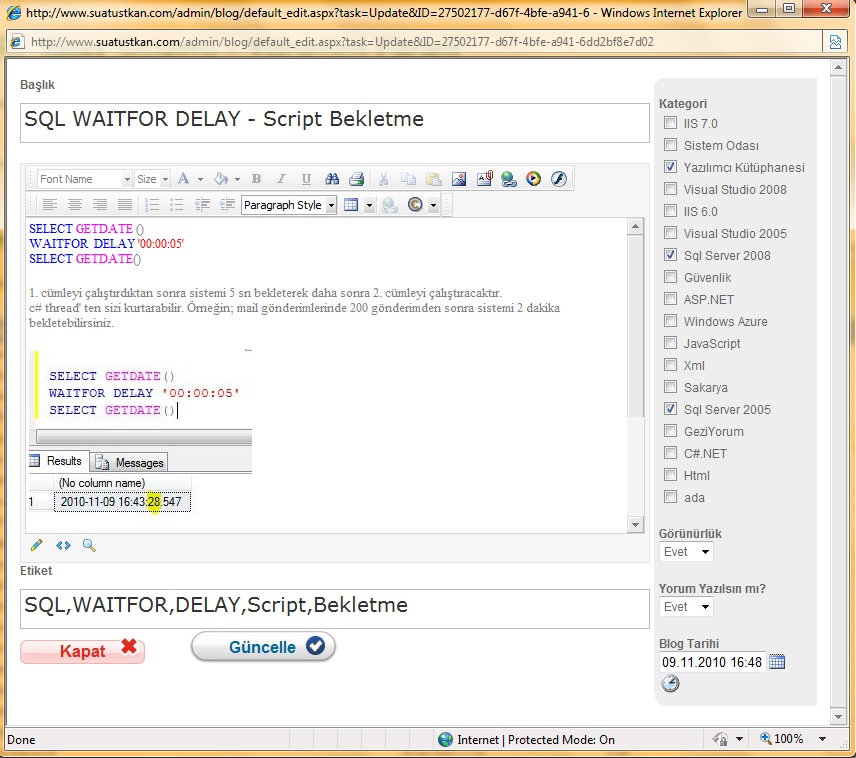The height and width of the screenshot is (758, 856).
Task: Click the clock time picker icon
Action: point(670,683)
